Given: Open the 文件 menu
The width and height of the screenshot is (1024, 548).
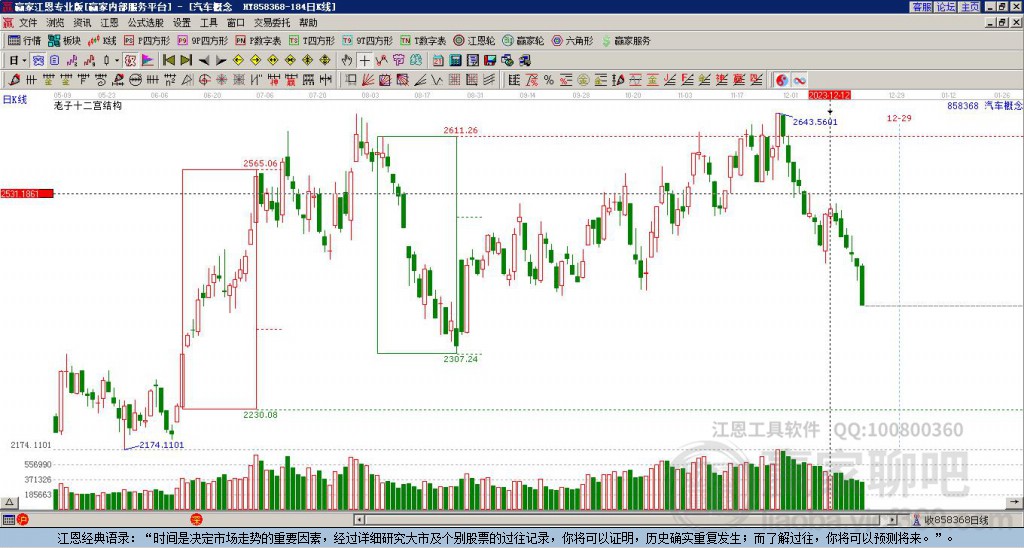Looking at the screenshot, I should [x=28, y=23].
